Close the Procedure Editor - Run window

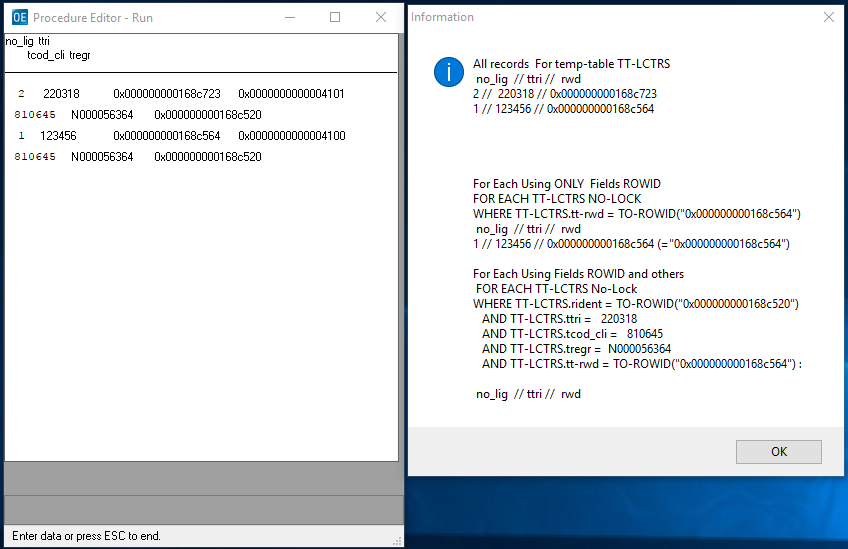[381, 17]
